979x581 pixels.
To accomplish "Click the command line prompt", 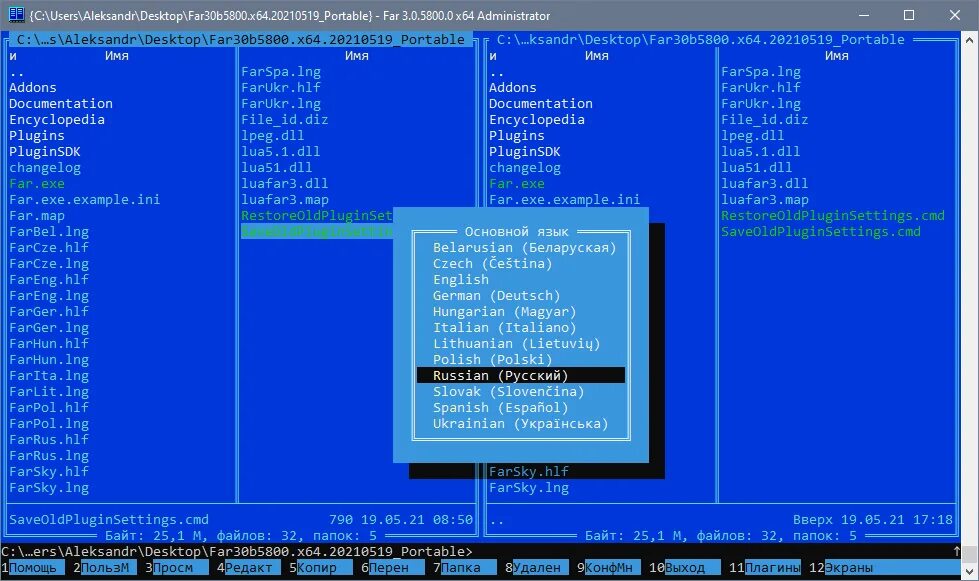I will pyautogui.click(x=237, y=552).
